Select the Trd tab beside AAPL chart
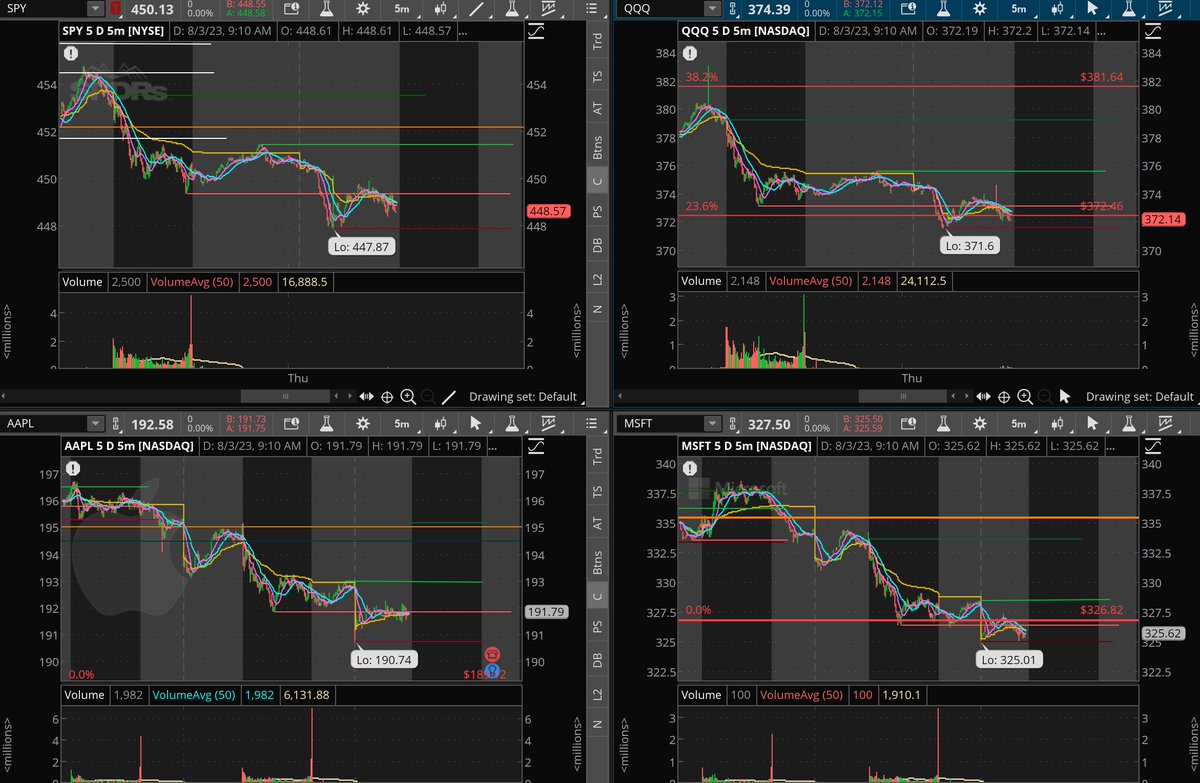 tap(597, 456)
